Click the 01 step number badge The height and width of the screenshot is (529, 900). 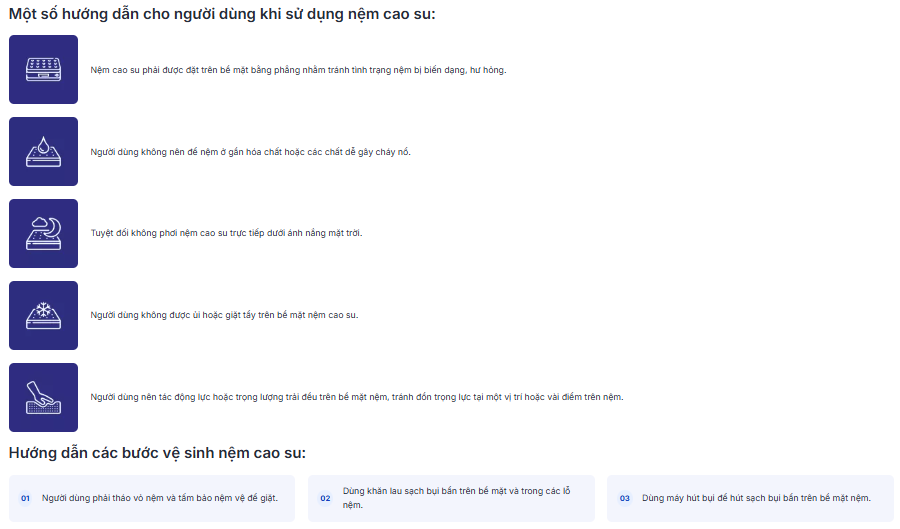25,498
